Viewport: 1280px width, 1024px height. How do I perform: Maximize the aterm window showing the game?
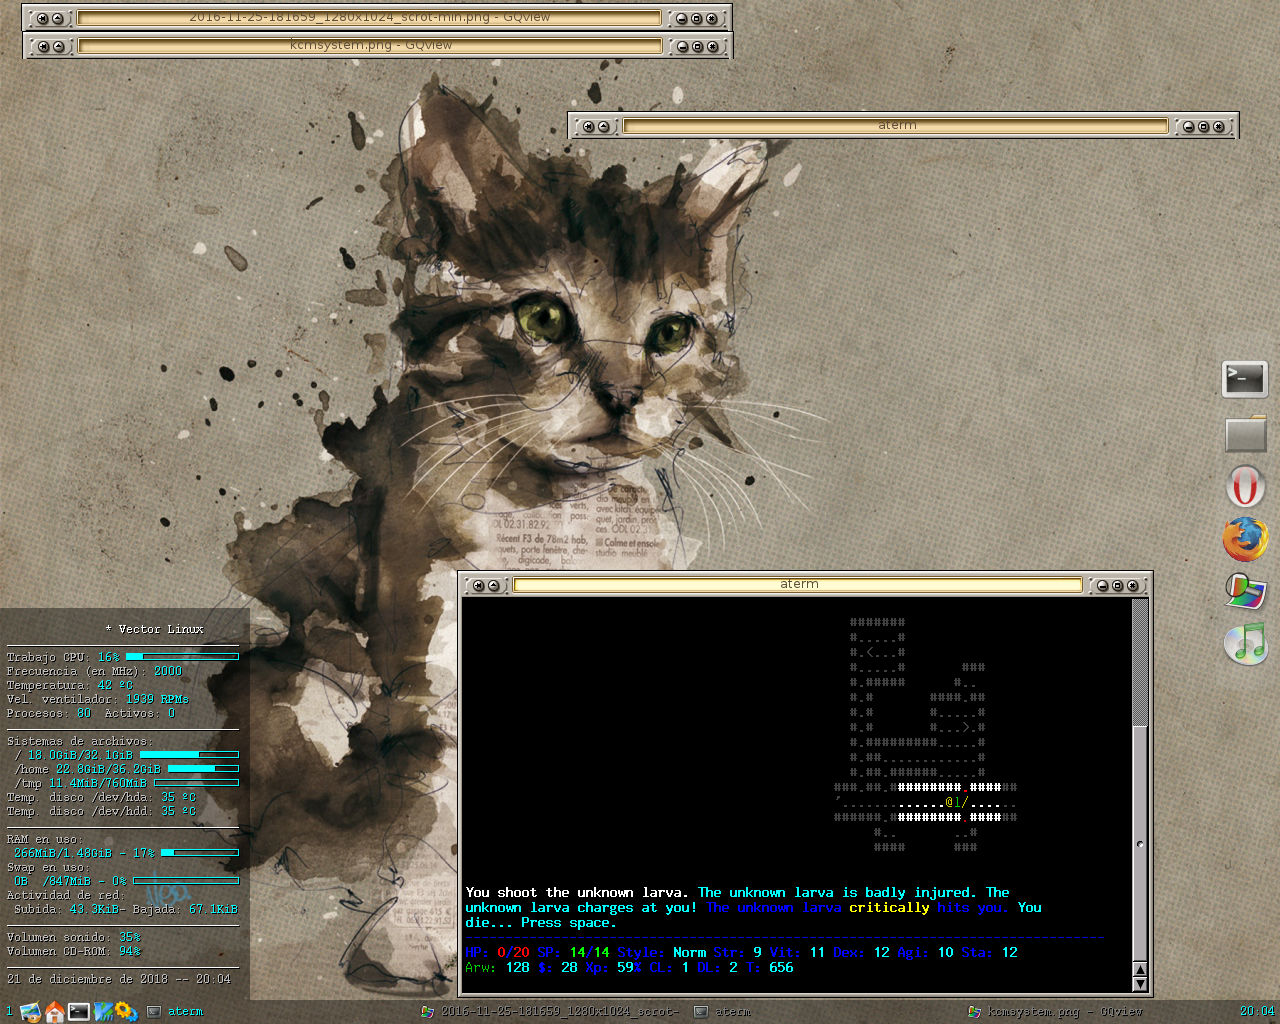click(x=1118, y=585)
